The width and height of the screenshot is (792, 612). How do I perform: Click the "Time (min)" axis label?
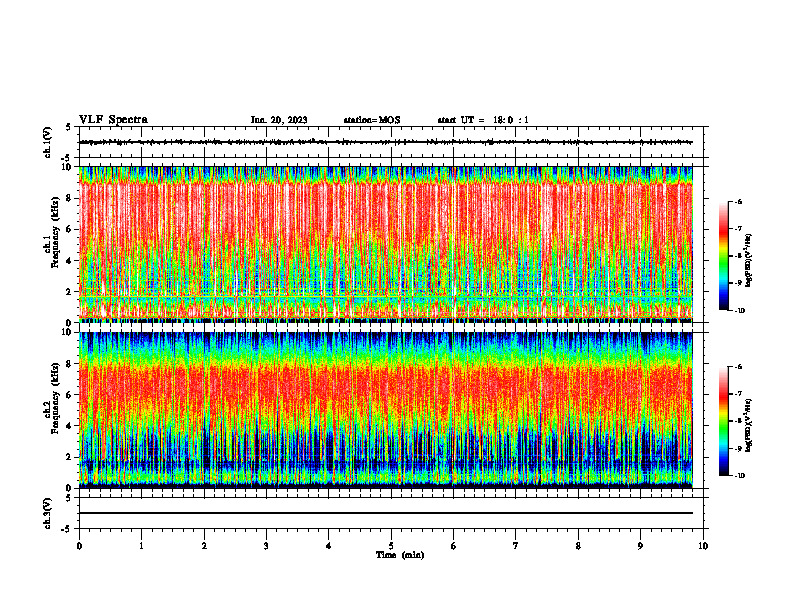(400, 555)
